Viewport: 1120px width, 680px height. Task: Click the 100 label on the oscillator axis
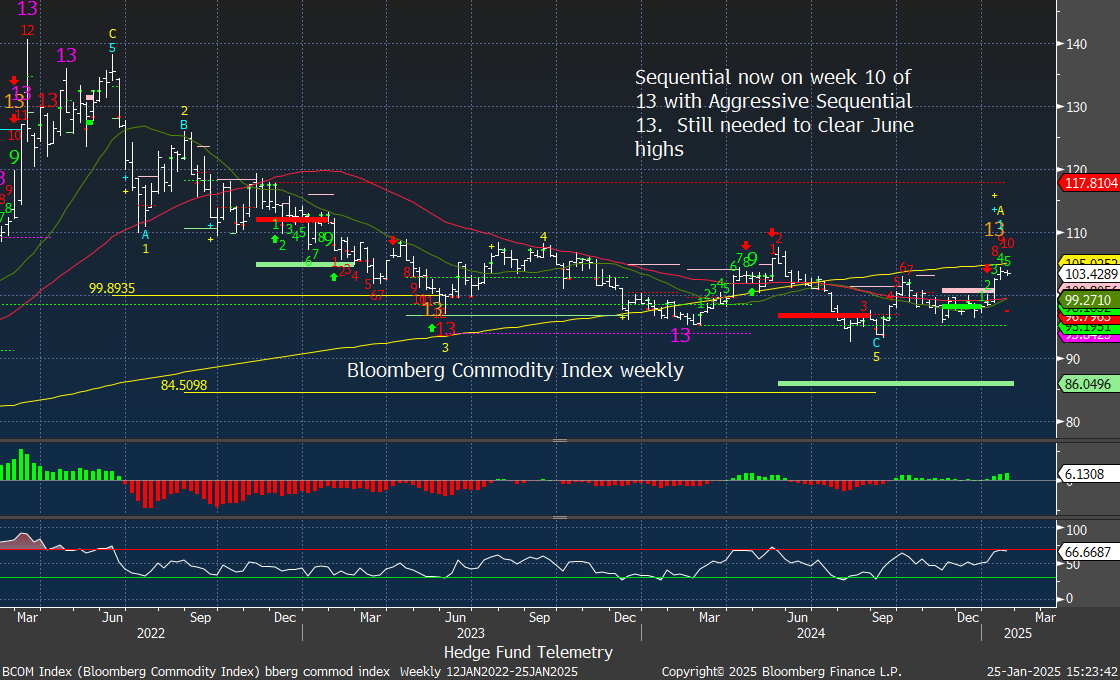coord(1075,530)
